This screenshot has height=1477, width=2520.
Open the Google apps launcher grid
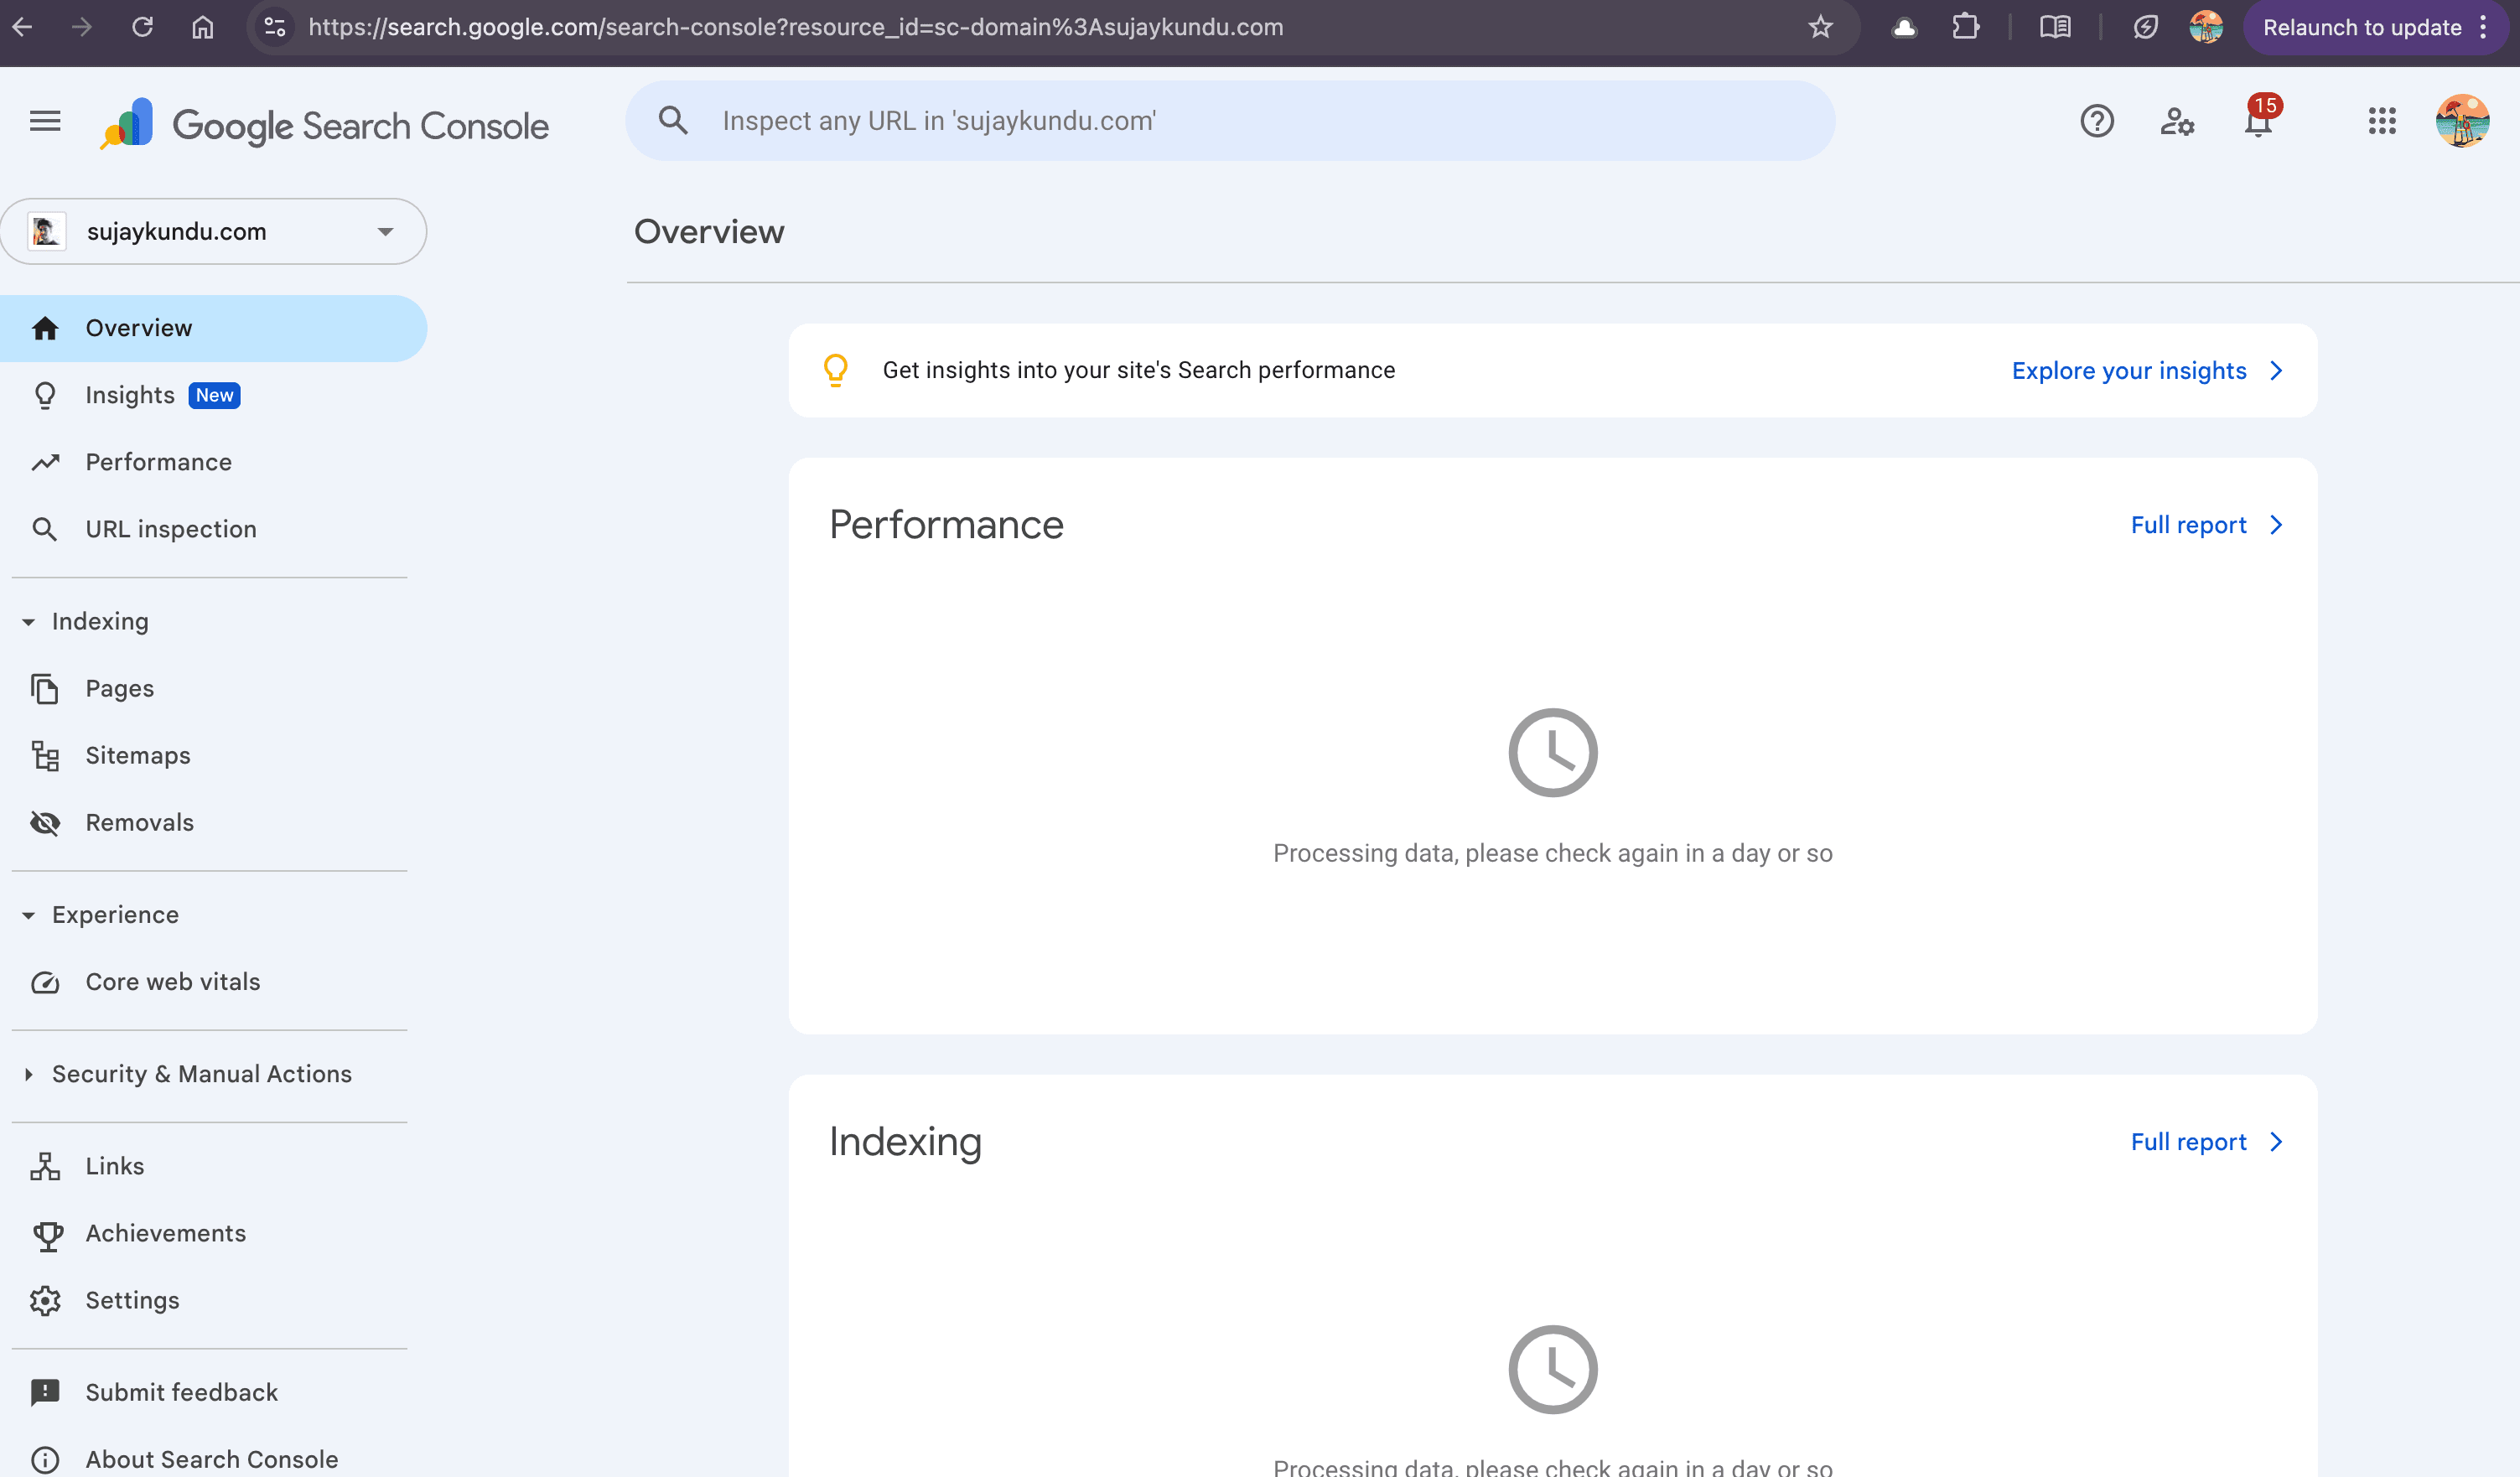(x=2382, y=121)
